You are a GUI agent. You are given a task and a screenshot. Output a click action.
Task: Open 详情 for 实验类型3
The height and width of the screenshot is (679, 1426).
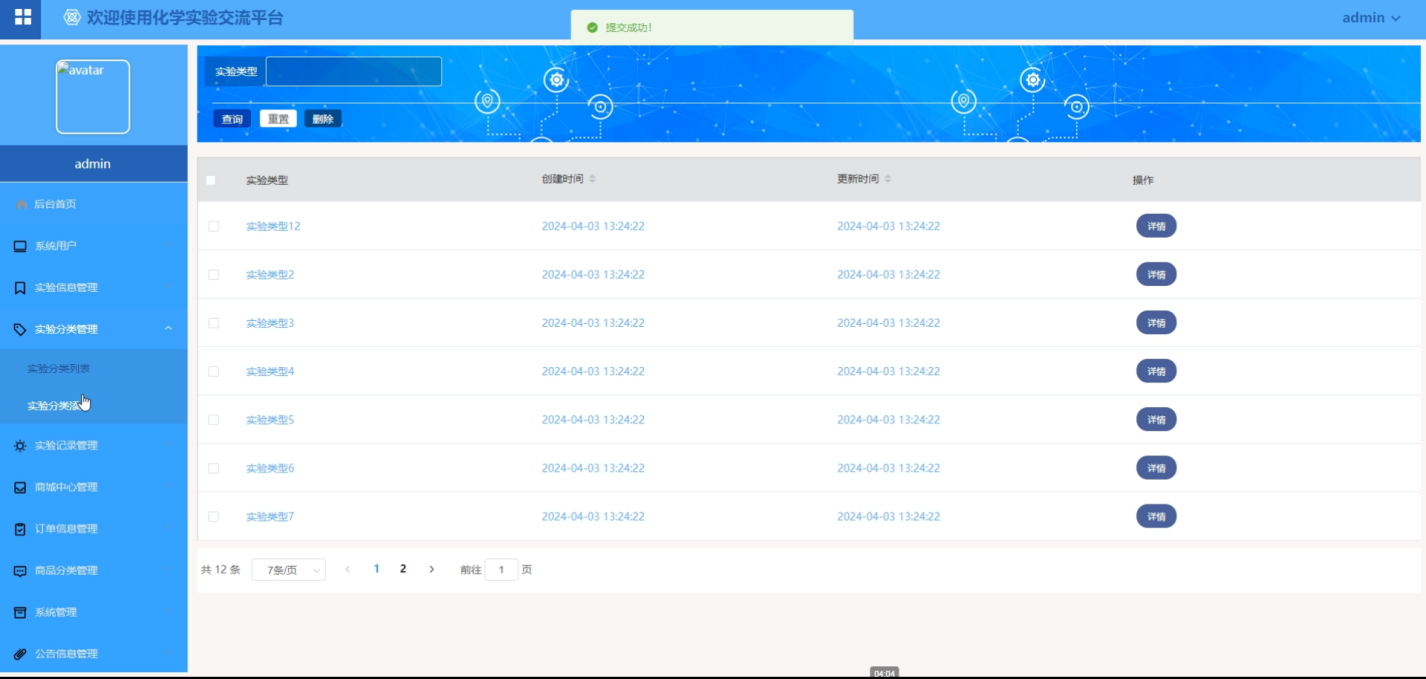coord(1156,323)
